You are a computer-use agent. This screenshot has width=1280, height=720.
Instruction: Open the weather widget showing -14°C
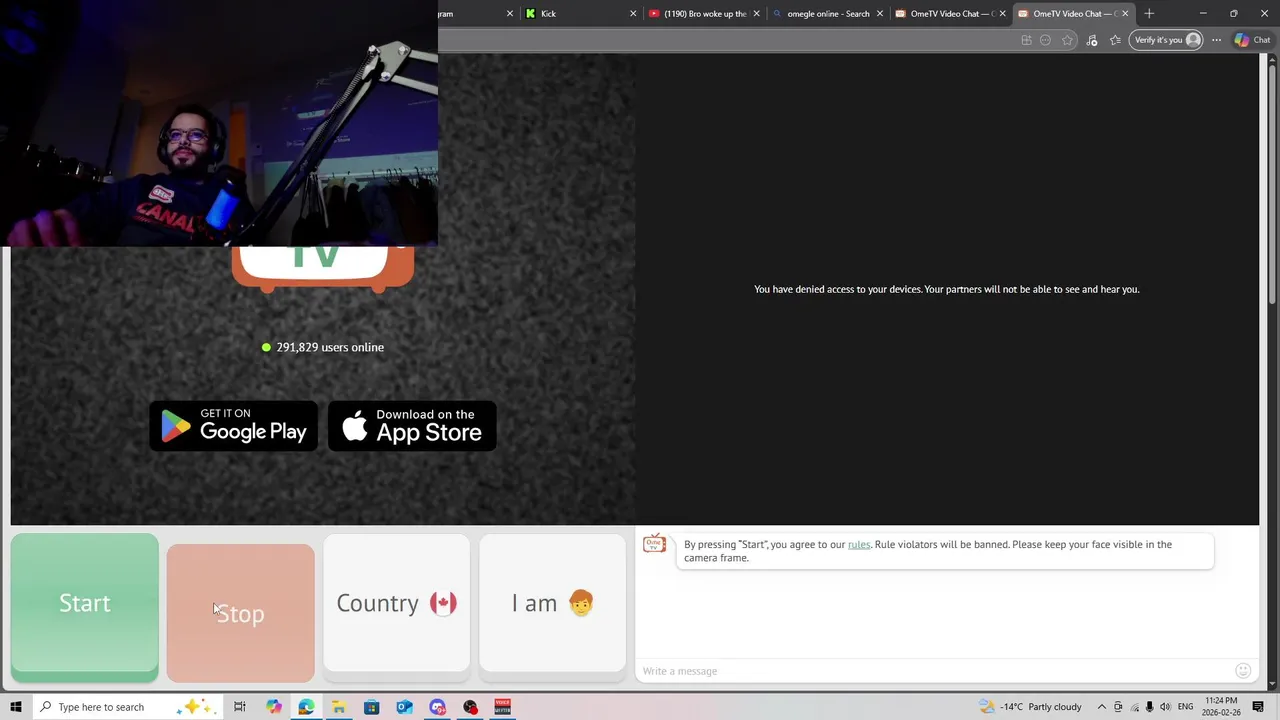pyautogui.click(x=1031, y=707)
